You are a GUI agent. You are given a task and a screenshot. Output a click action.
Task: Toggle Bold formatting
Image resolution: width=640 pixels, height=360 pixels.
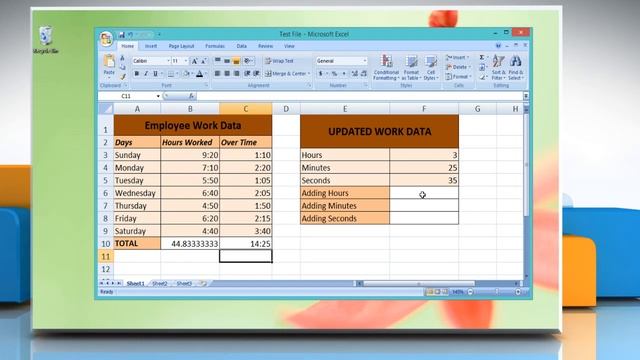pos(137,74)
